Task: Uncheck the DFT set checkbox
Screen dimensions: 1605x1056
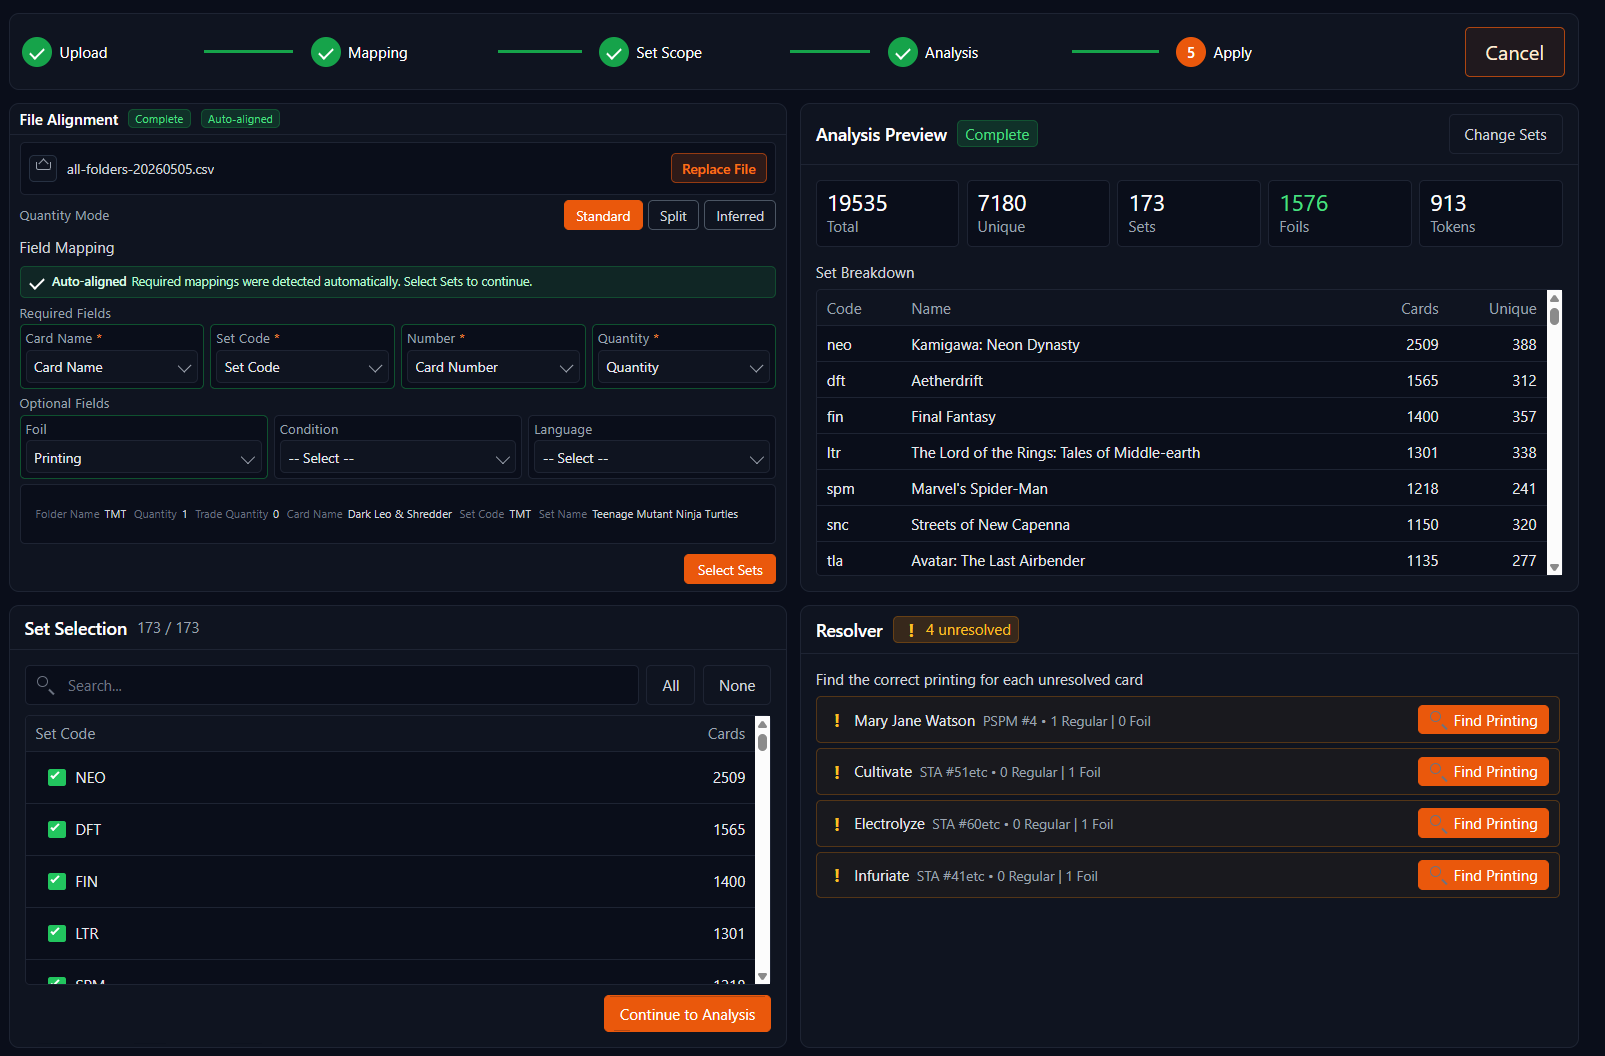Action: point(57,829)
